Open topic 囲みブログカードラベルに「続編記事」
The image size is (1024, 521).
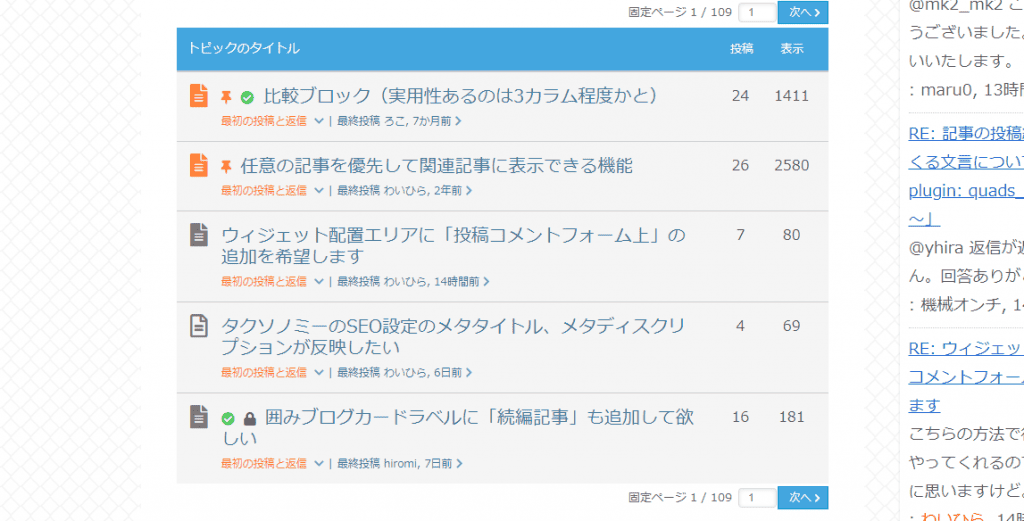point(457,427)
